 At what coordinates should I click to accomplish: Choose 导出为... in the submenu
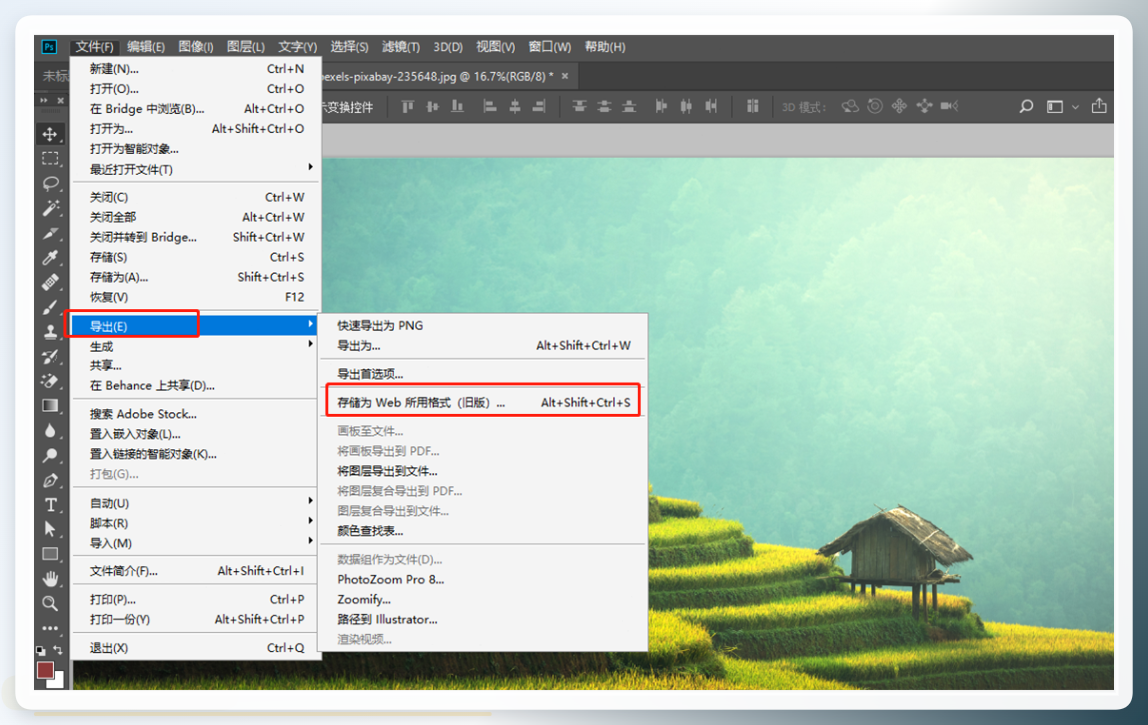coord(483,345)
